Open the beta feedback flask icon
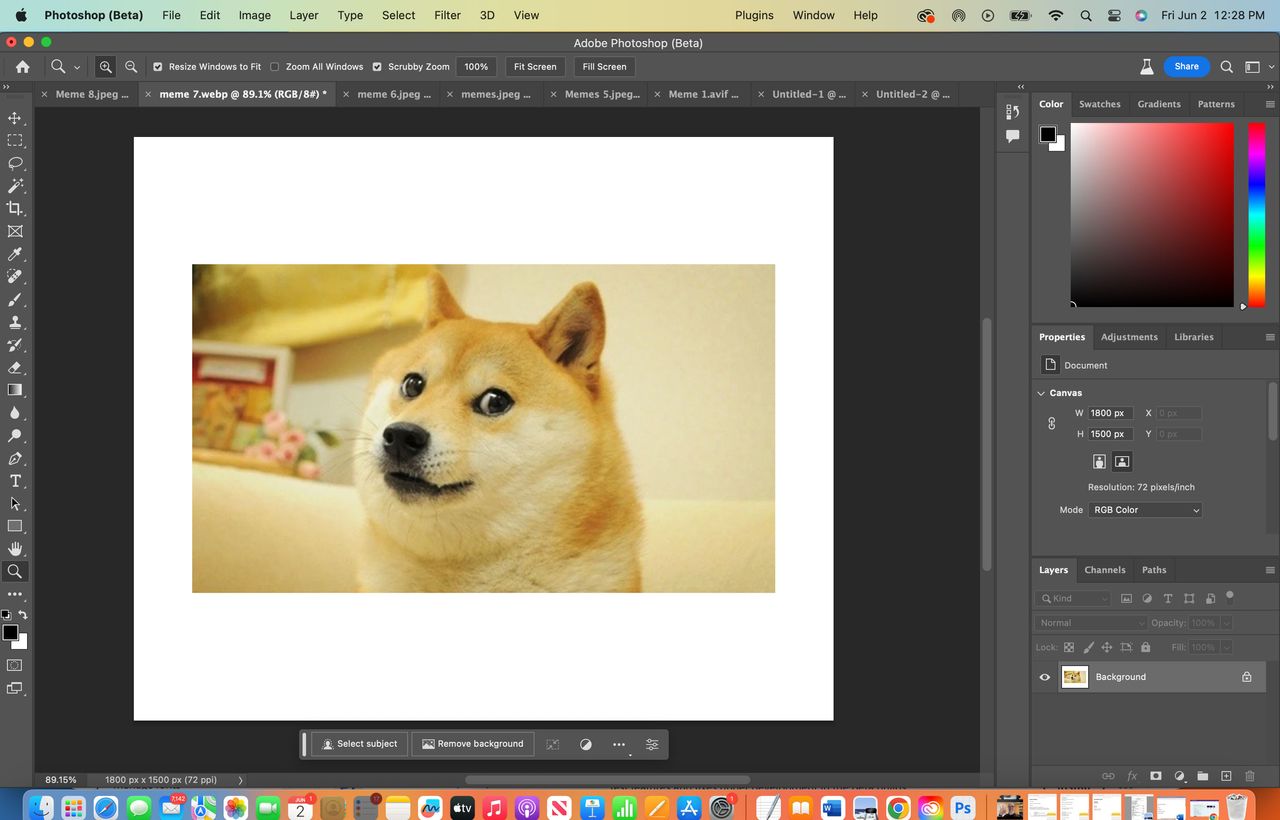 (1147, 67)
